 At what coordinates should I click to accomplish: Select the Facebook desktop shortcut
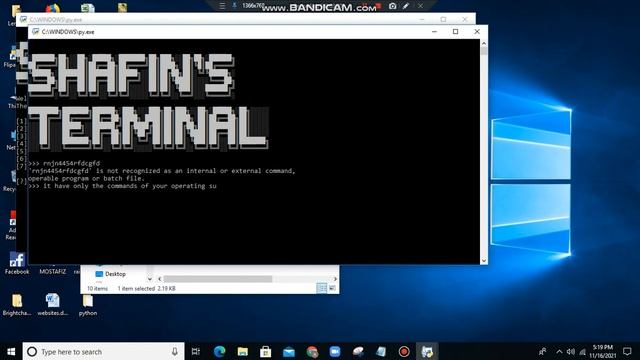coord(17,263)
